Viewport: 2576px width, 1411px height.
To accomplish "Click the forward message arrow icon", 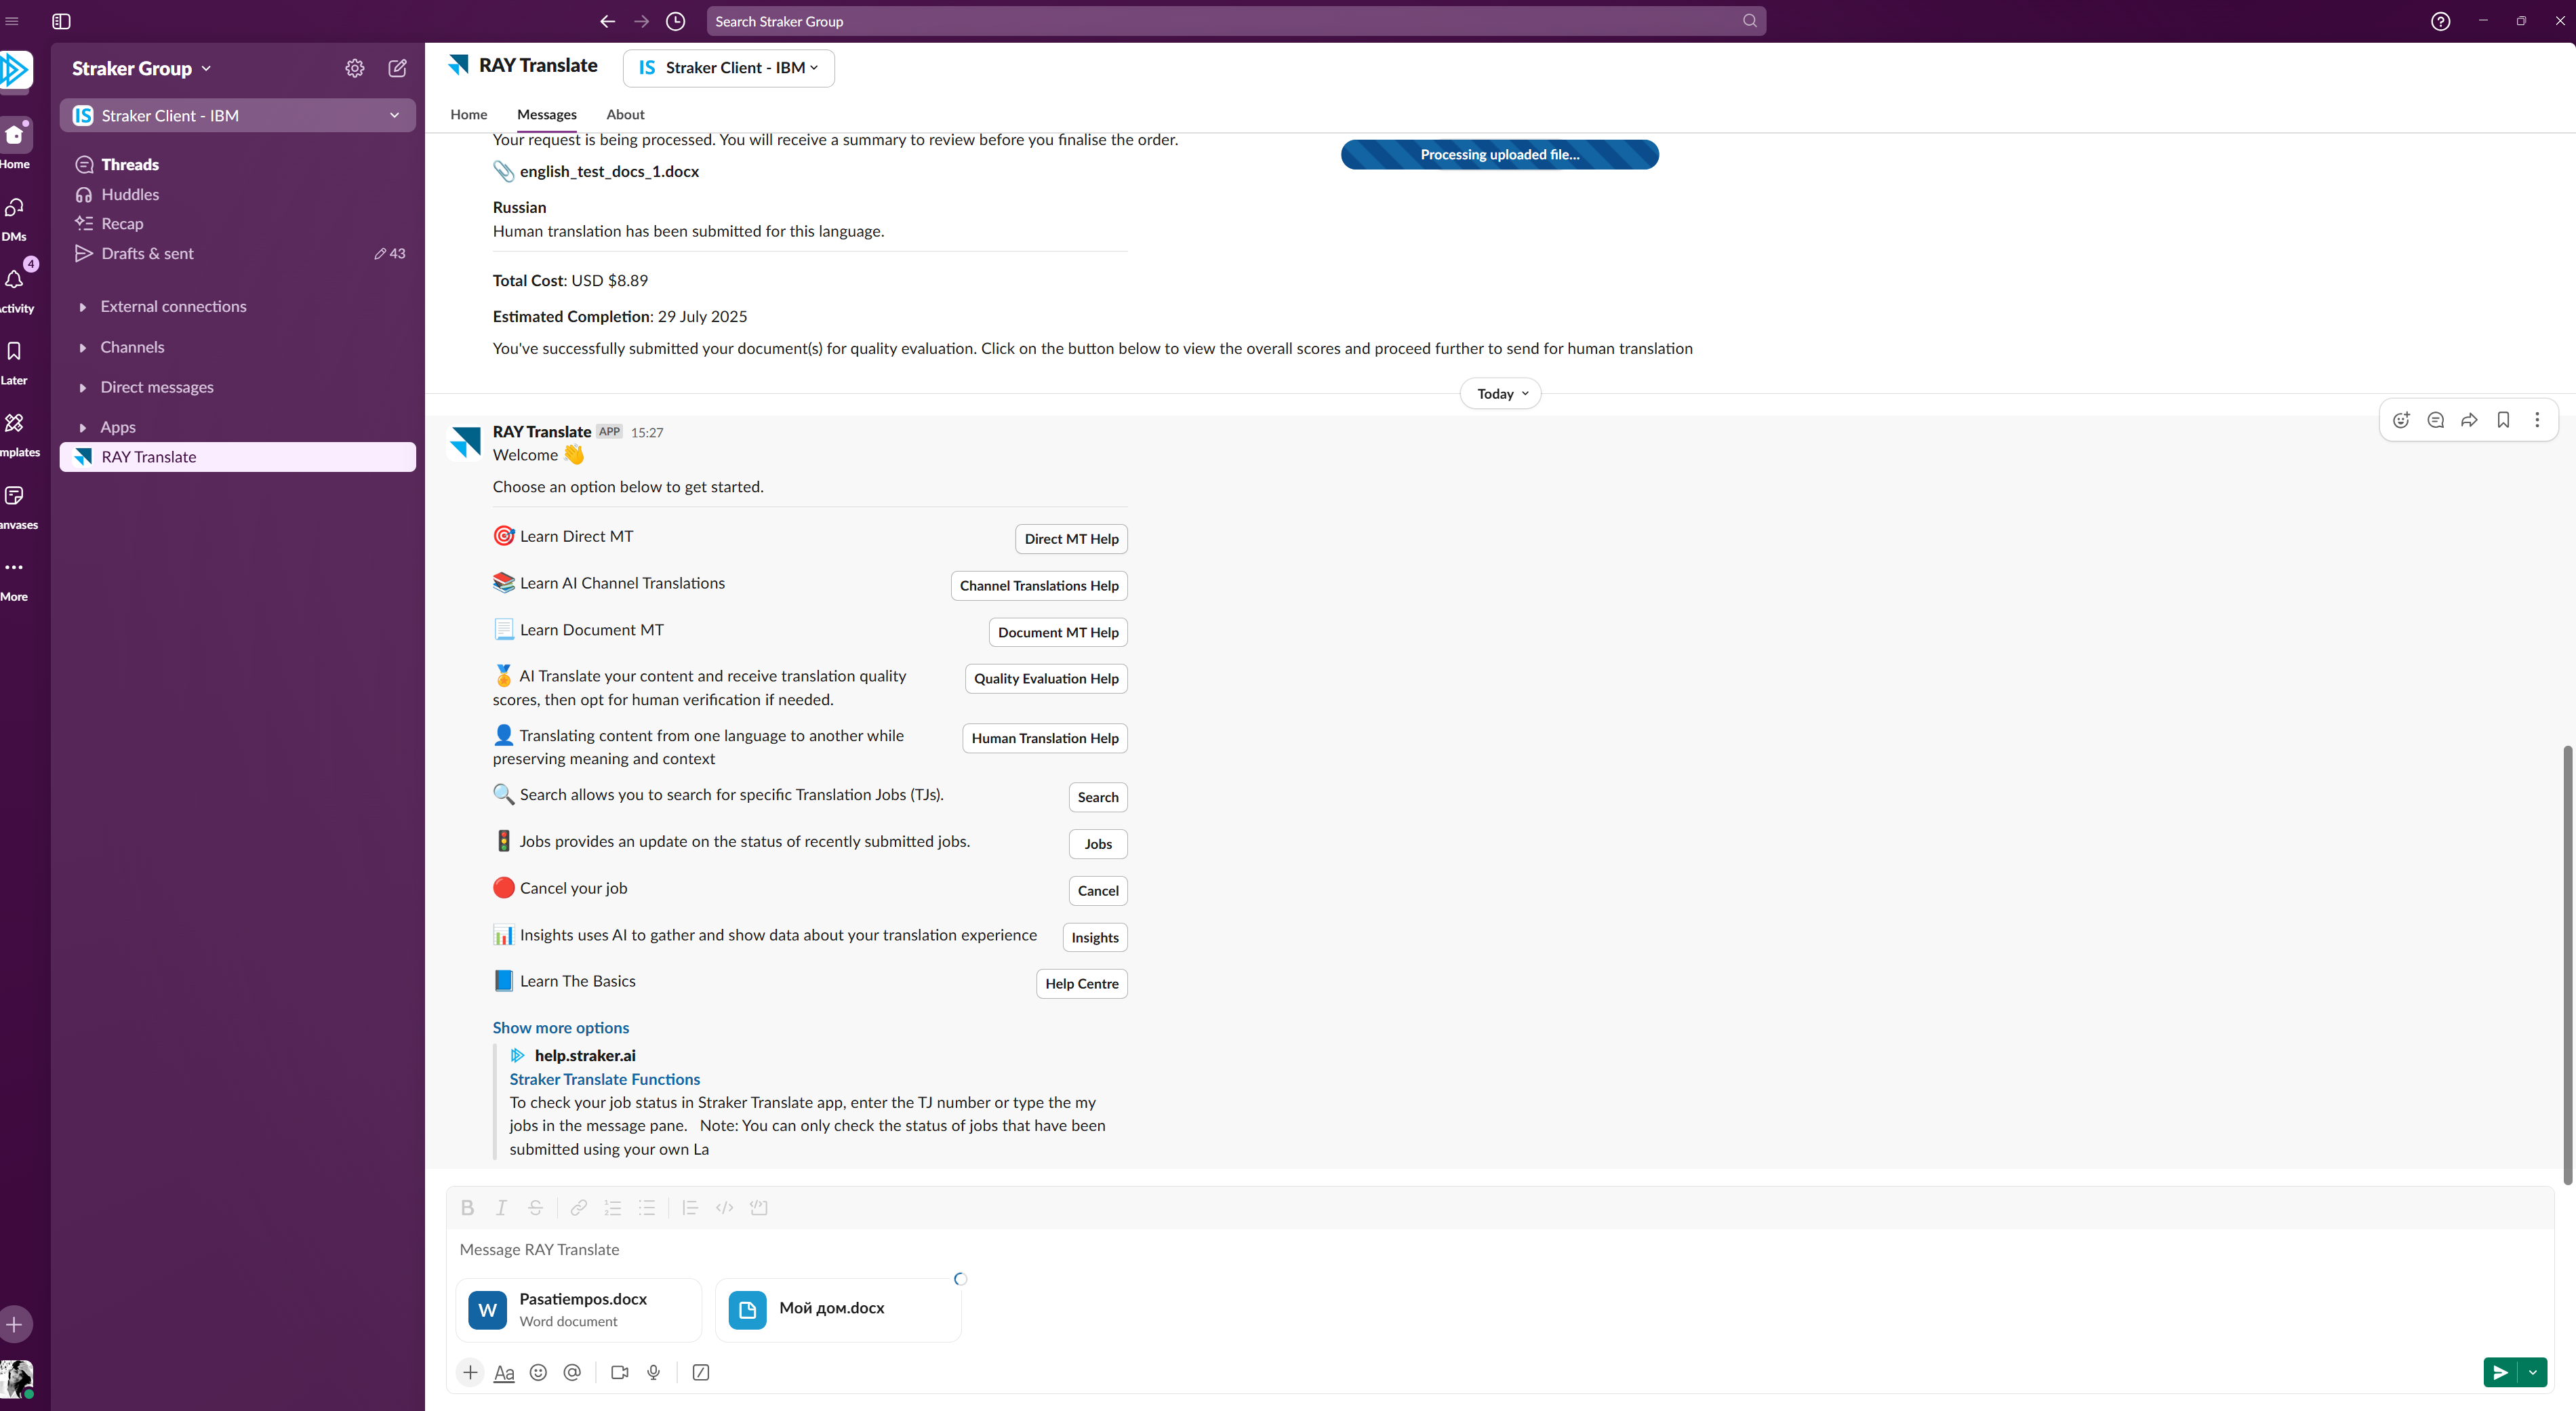I will click(x=2469, y=420).
